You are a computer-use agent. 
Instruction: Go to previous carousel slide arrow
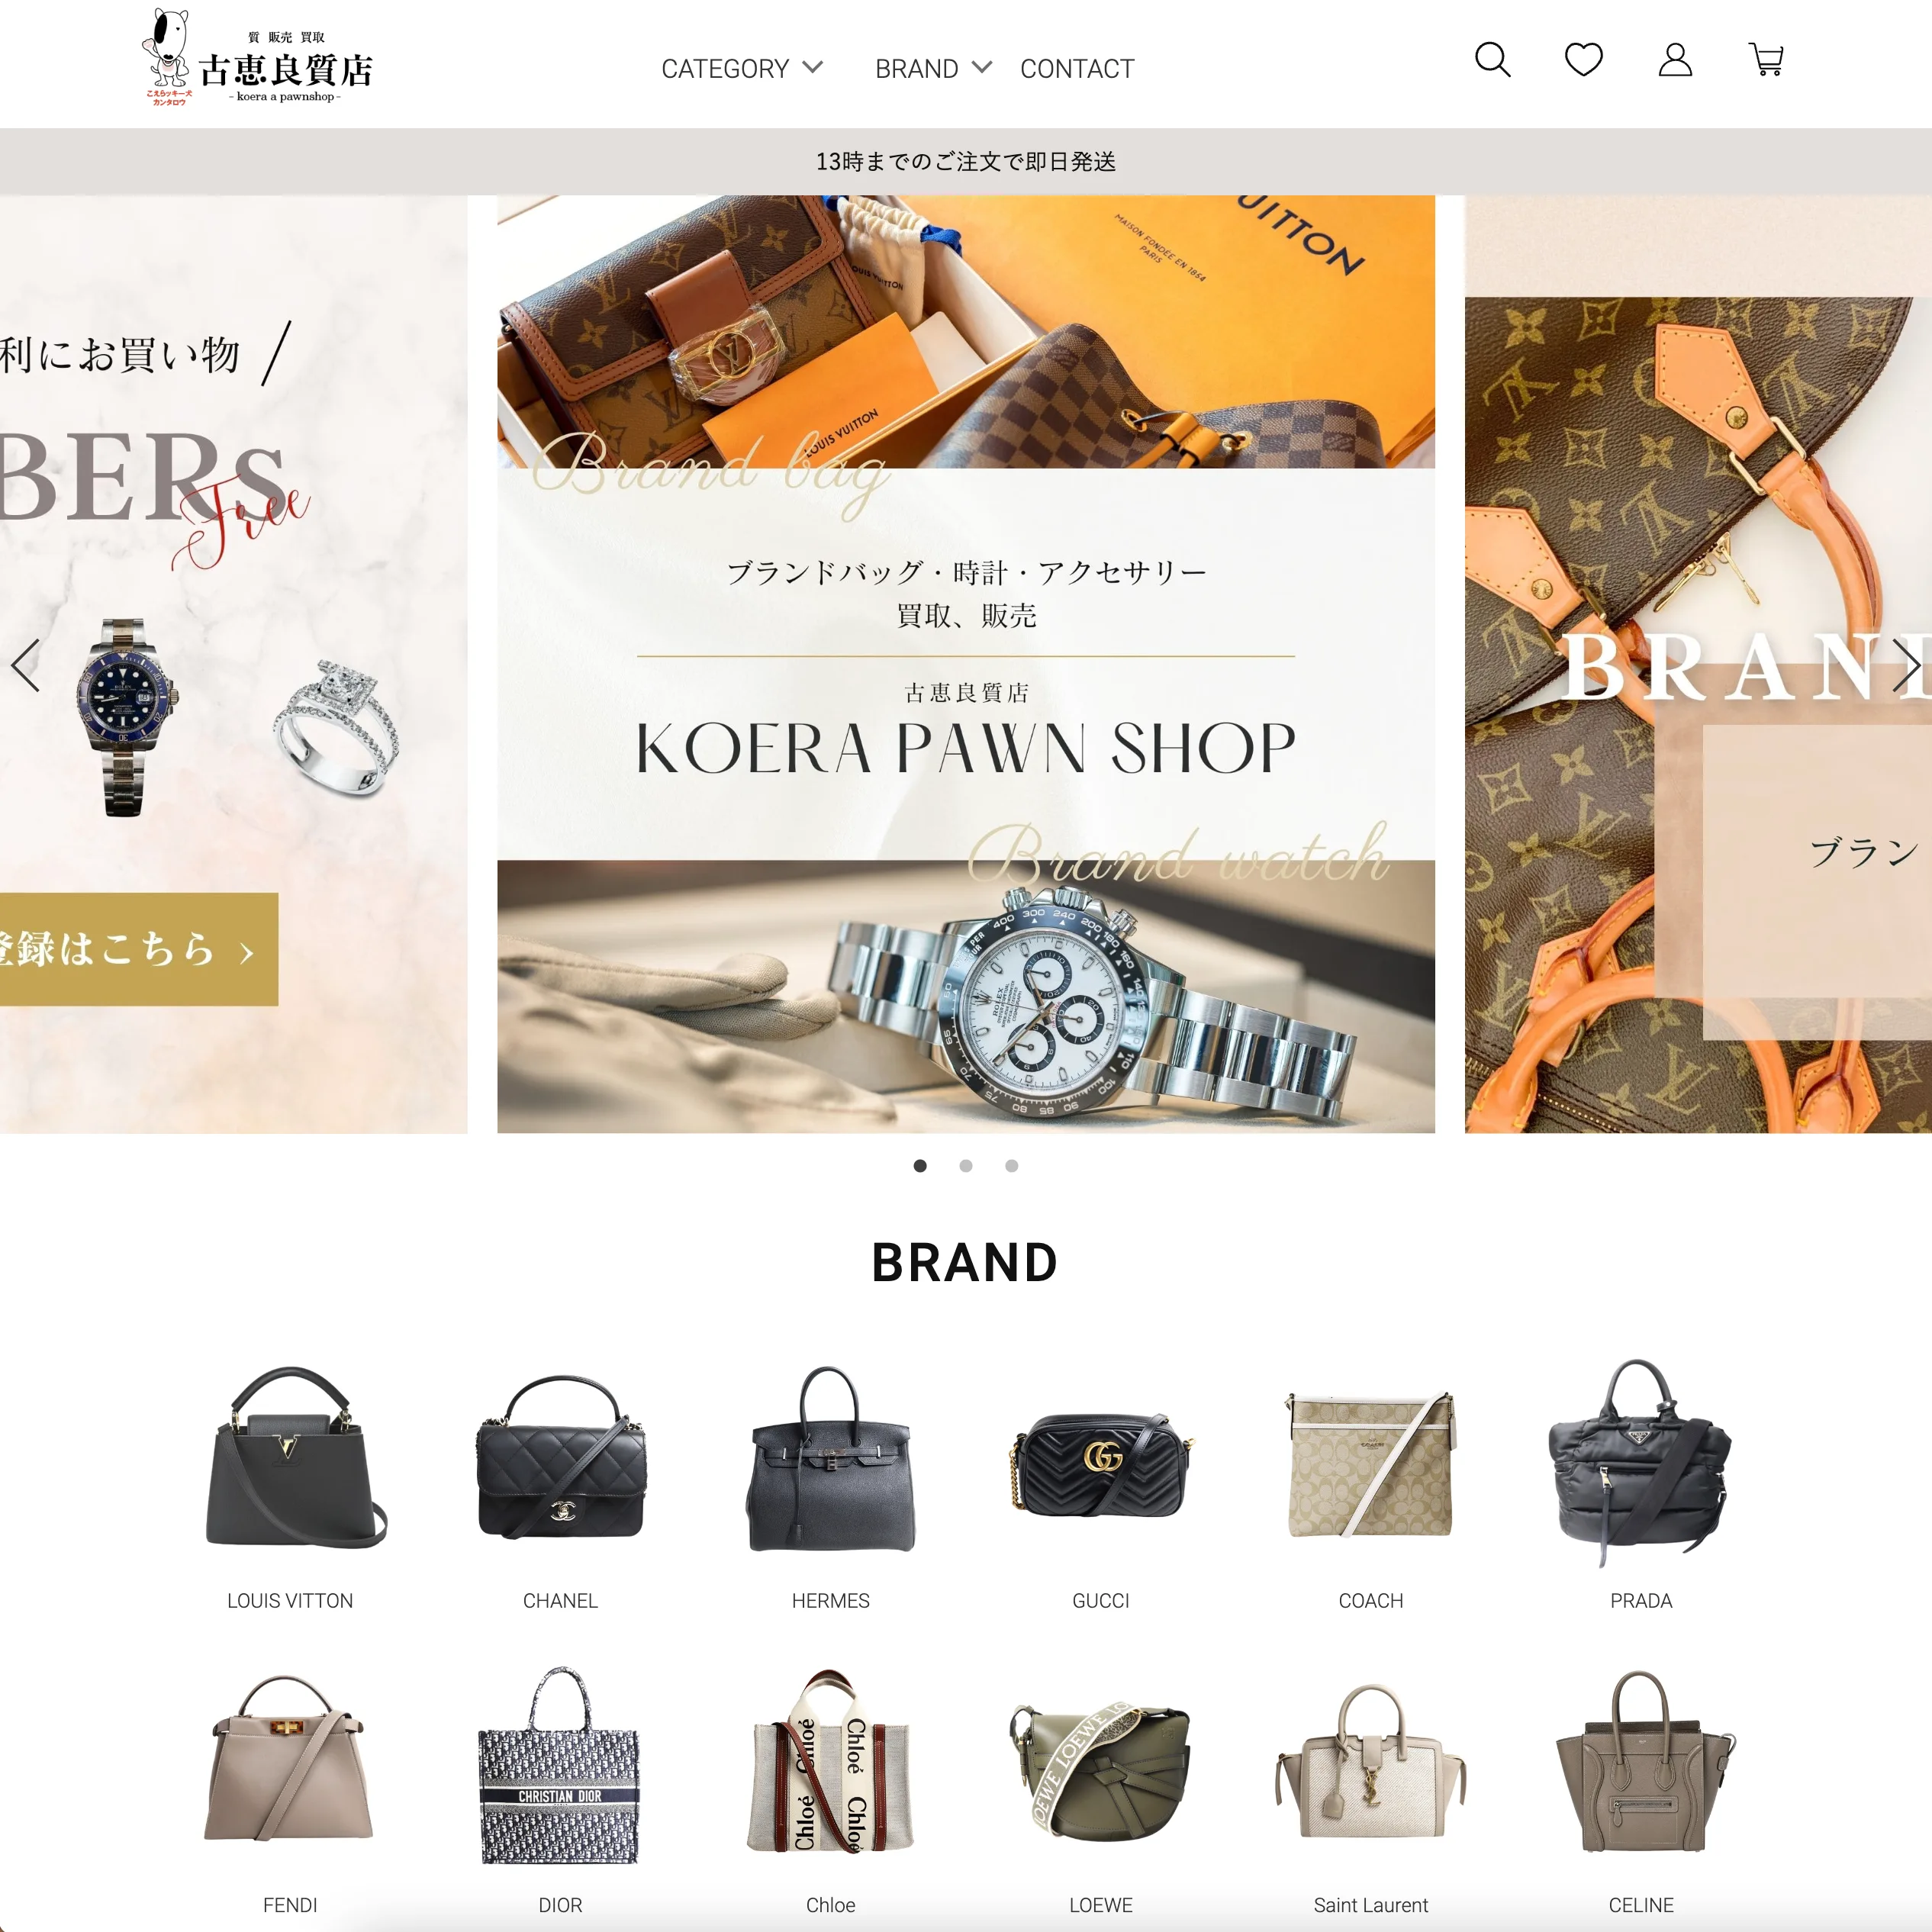click(x=26, y=665)
